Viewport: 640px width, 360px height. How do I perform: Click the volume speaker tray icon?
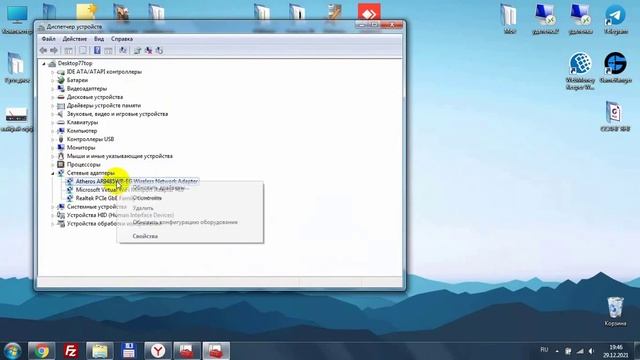[591, 351]
